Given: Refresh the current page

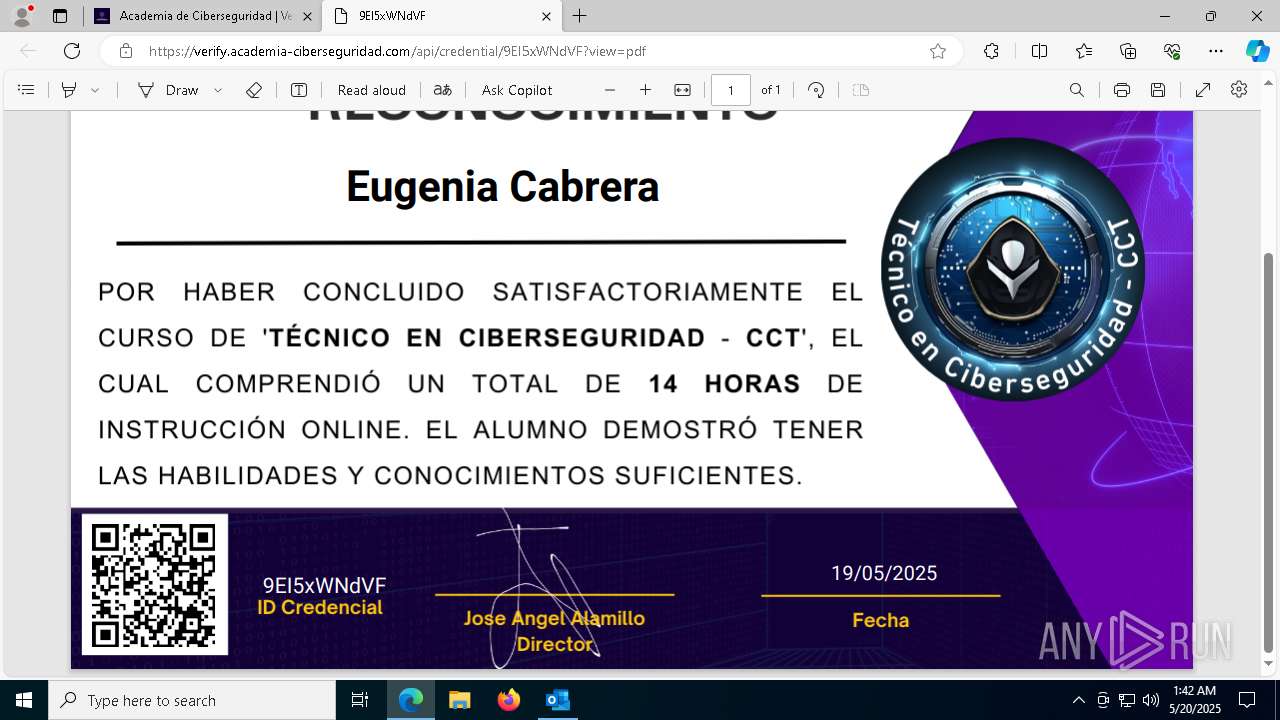Looking at the screenshot, I should pyautogui.click(x=72, y=51).
